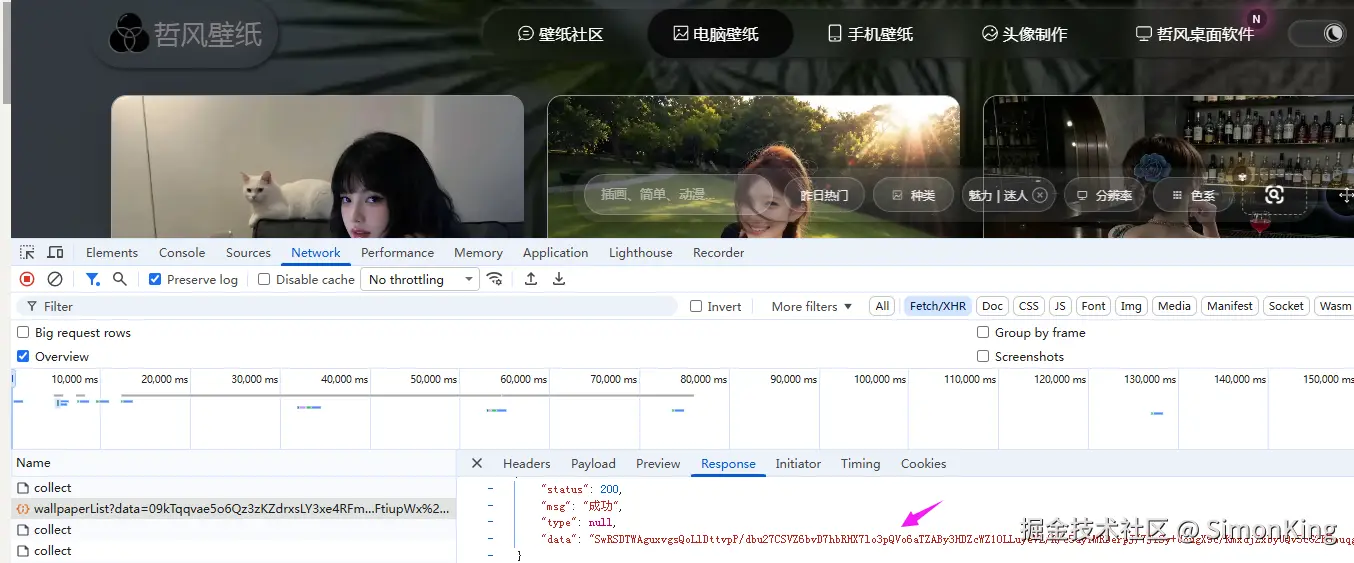Select the Font type filter

tap(1094, 306)
